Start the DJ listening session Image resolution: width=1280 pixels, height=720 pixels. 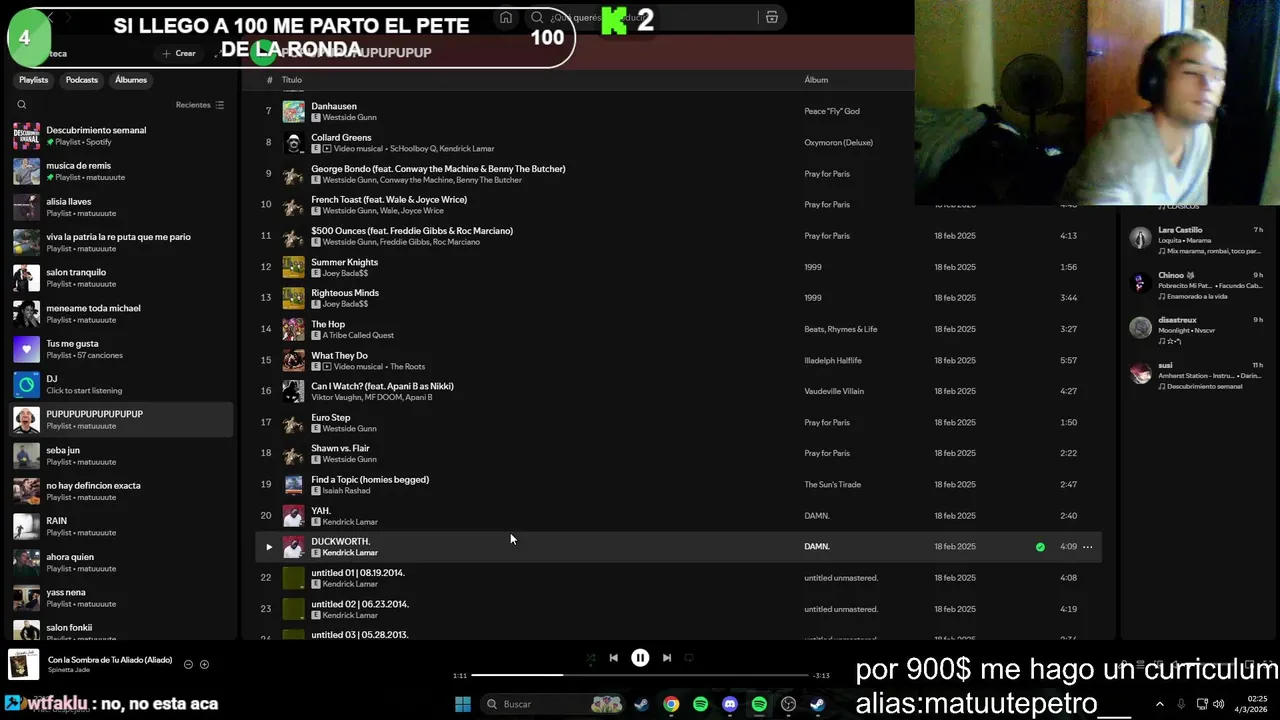click(121, 385)
